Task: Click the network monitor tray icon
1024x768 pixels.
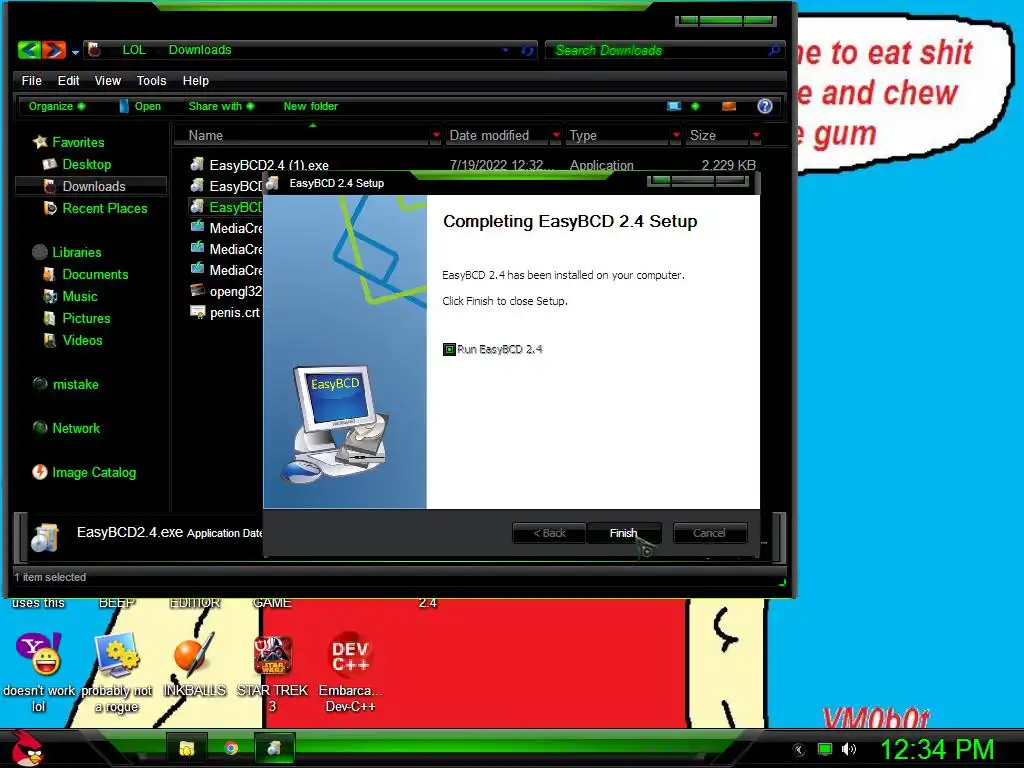Action: pyautogui.click(x=825, y=749)
